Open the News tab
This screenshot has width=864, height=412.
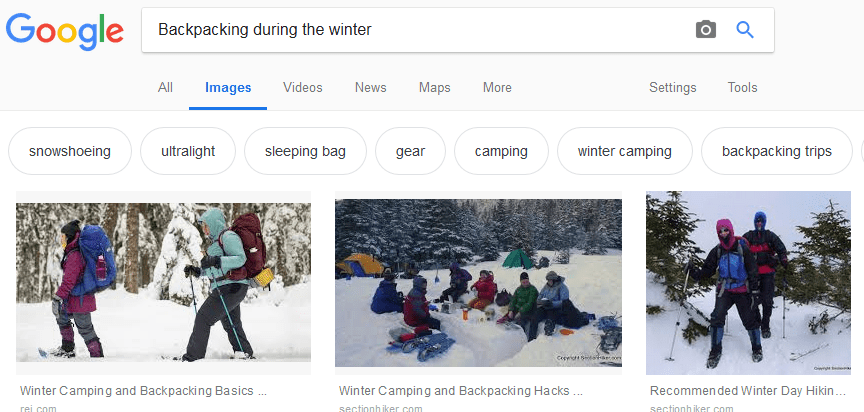click(x=370, y=88)
